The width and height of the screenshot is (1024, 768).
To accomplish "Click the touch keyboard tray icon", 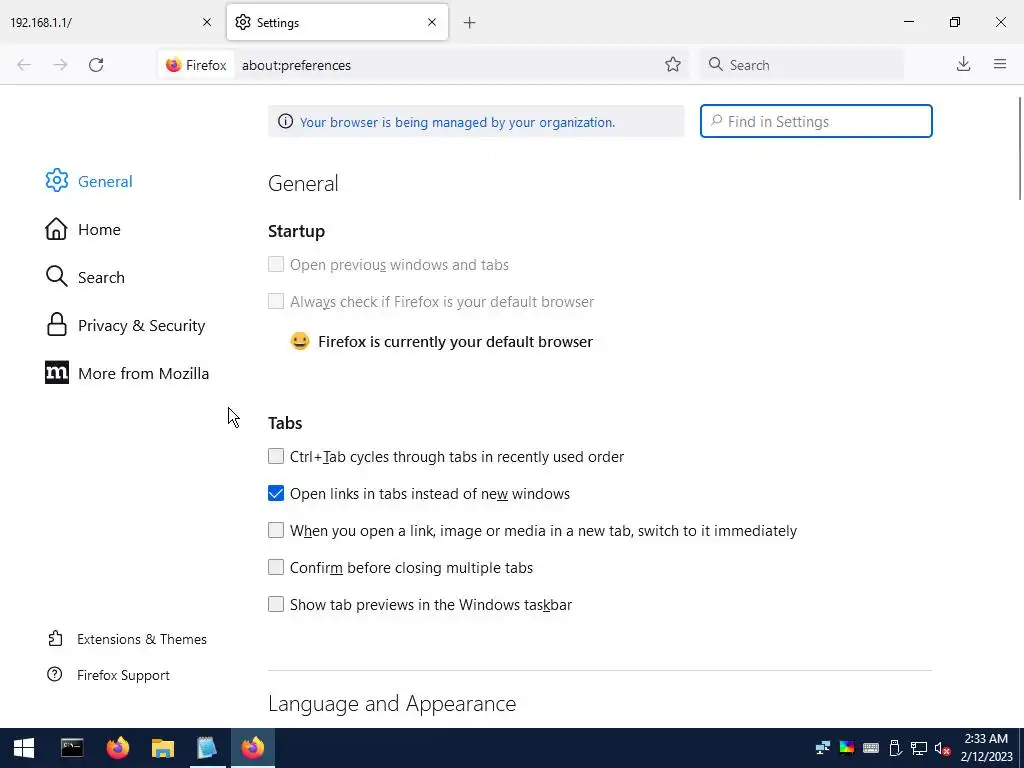I will click(x=871, y=748).
